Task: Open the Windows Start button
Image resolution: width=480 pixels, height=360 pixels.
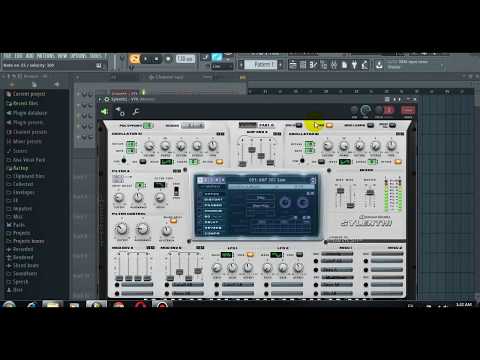Action: tap(9, 305)
